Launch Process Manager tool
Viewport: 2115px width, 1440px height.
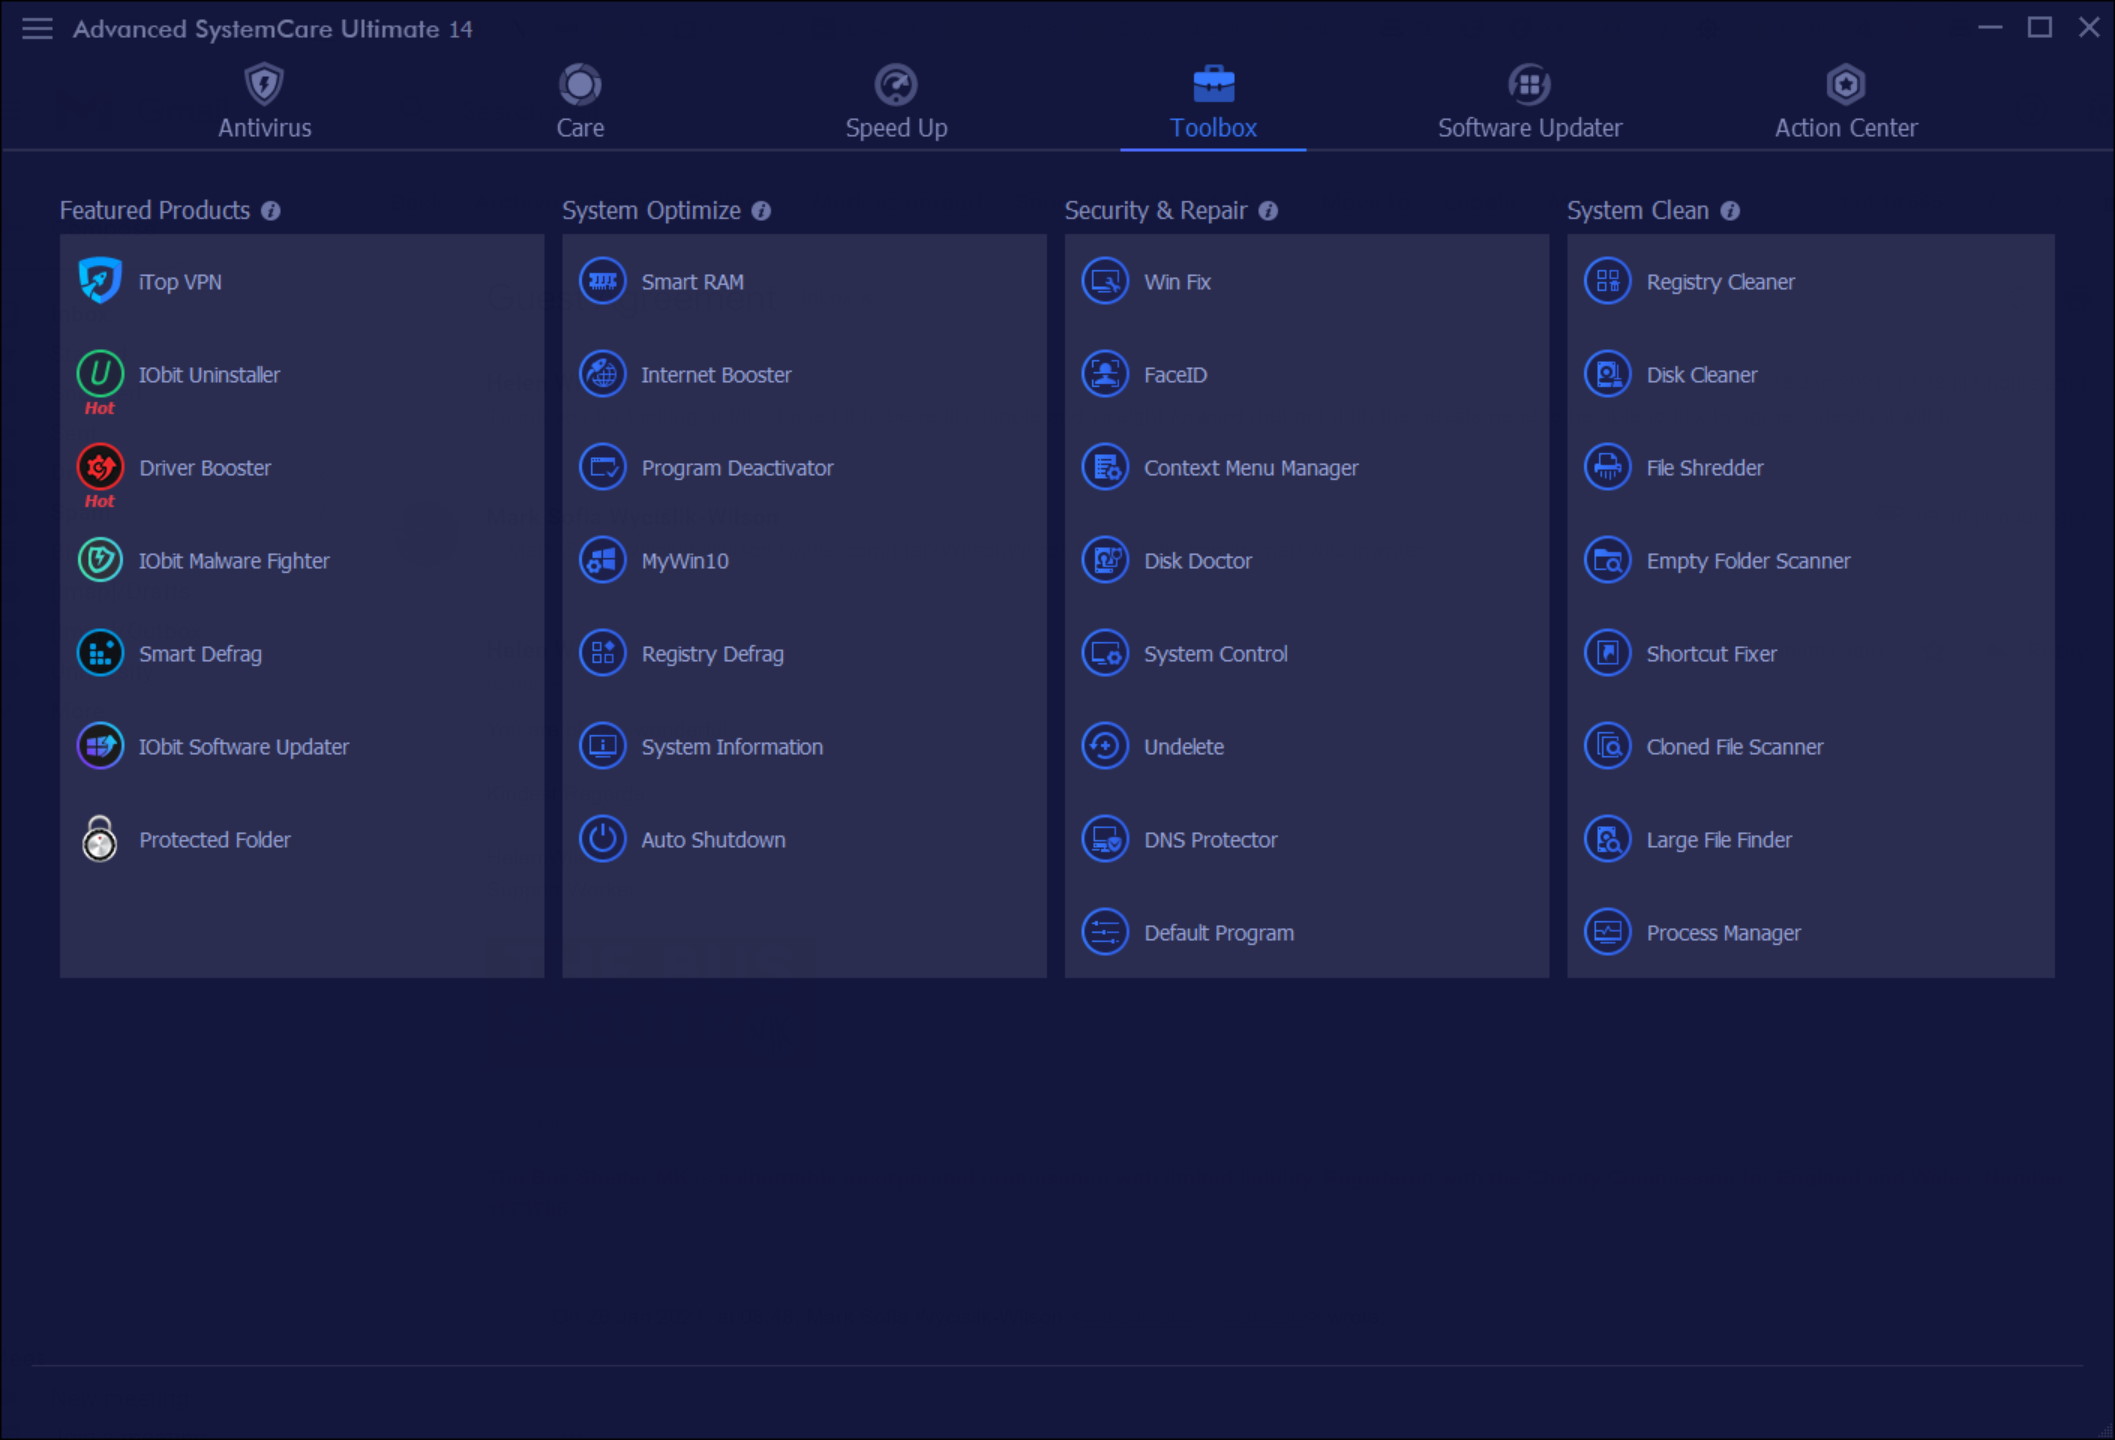coord(1723,932)
